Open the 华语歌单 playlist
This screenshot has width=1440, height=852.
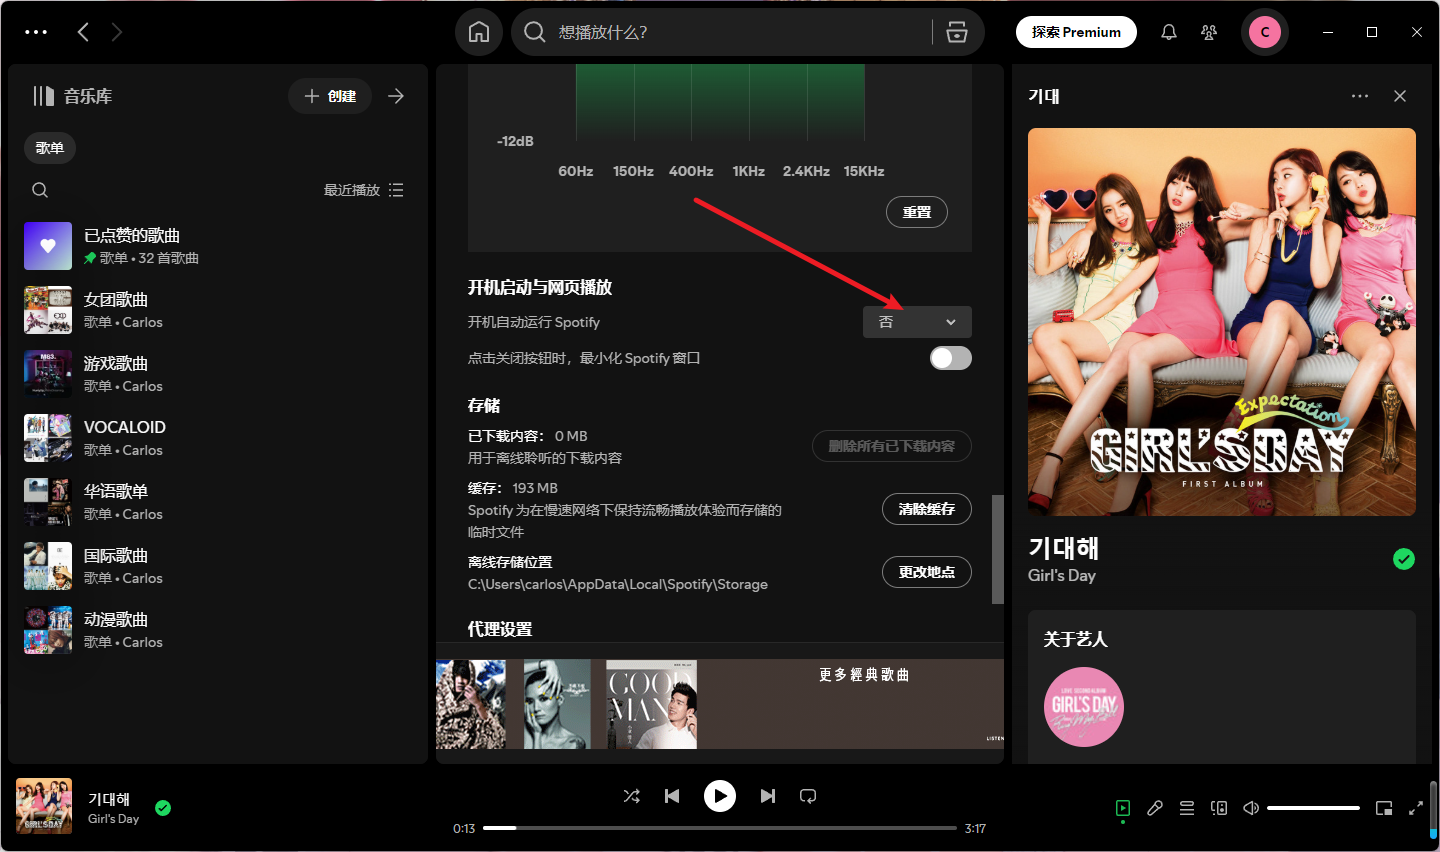(x=218, y=502)
